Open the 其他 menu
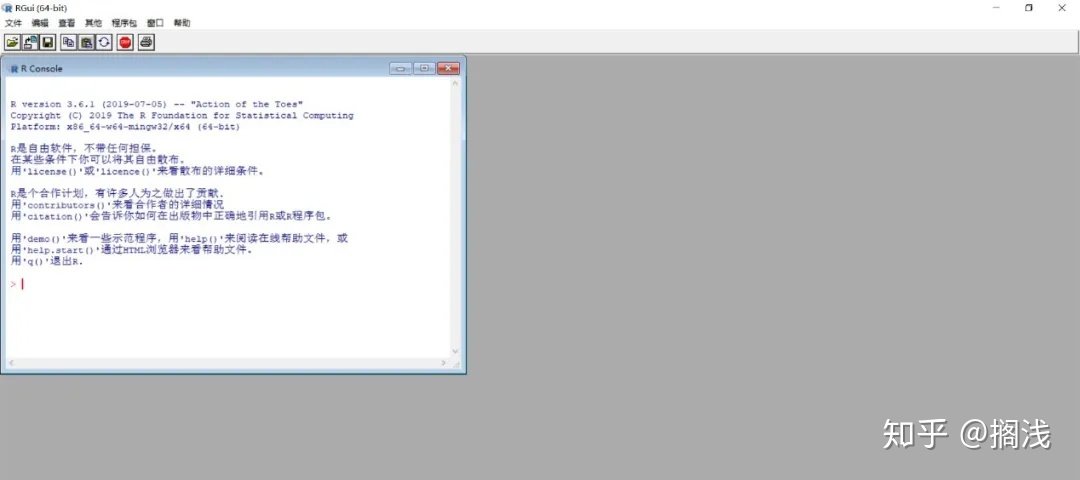Screen dimensions: 1080x480 point(93,23)
